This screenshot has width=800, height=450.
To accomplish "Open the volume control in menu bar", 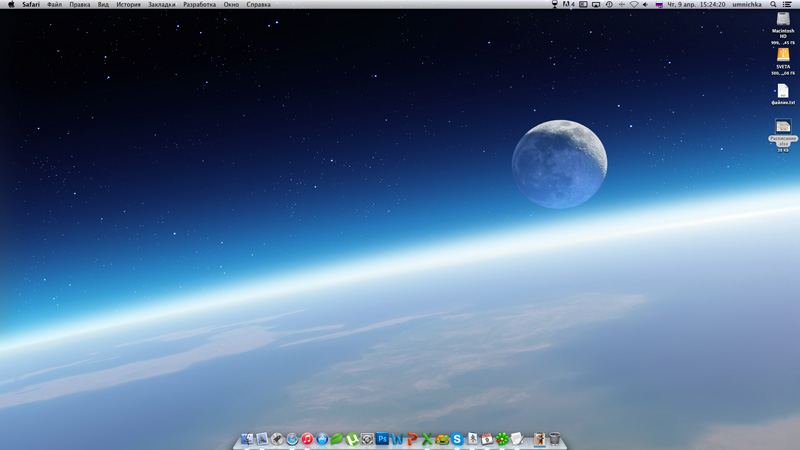I will click(646, 5).
